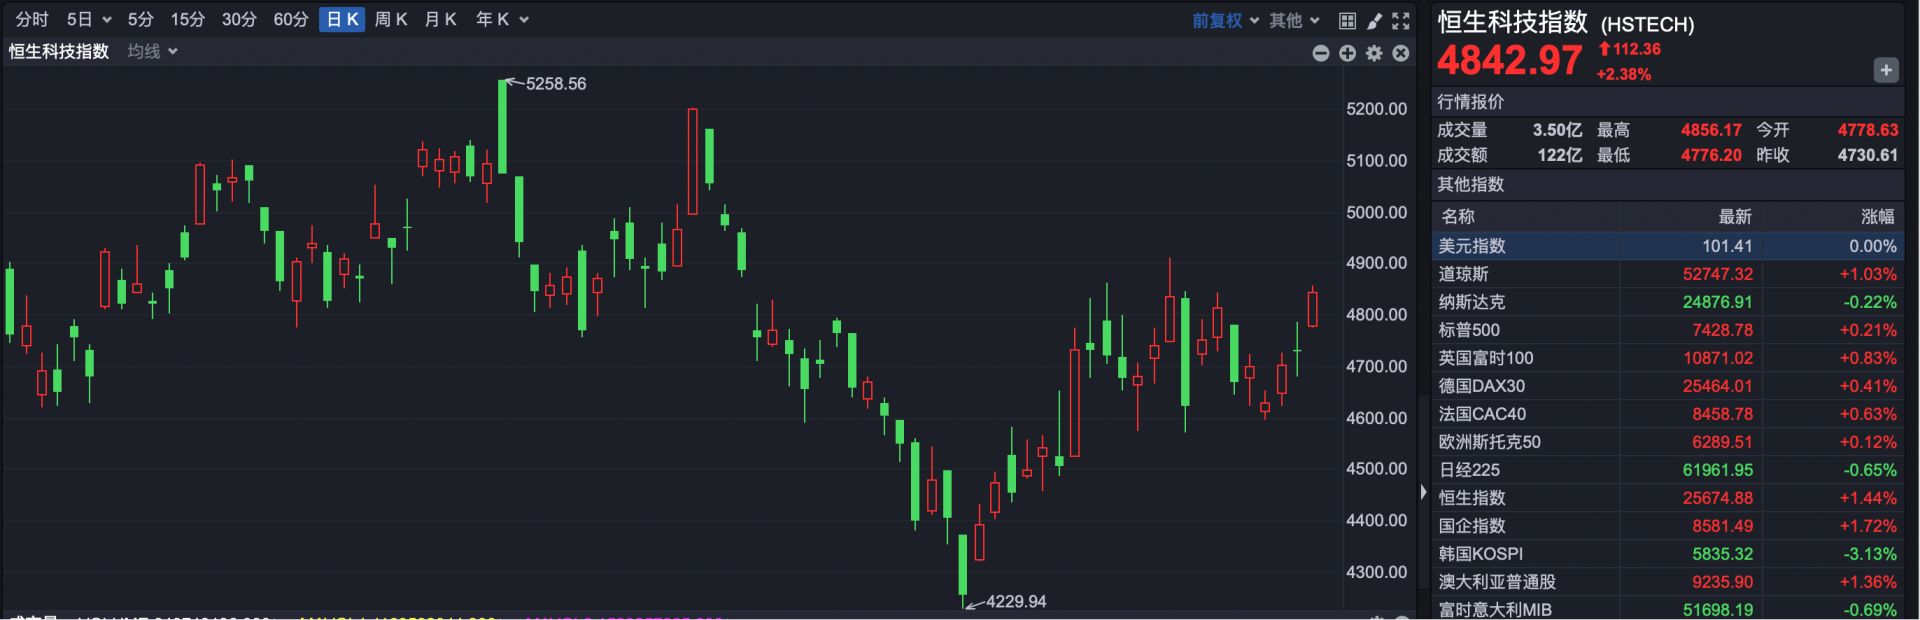Select the 日K daily candlestick tab
The width and height of the screenshot is (1920, 620).
coord(342,19)
